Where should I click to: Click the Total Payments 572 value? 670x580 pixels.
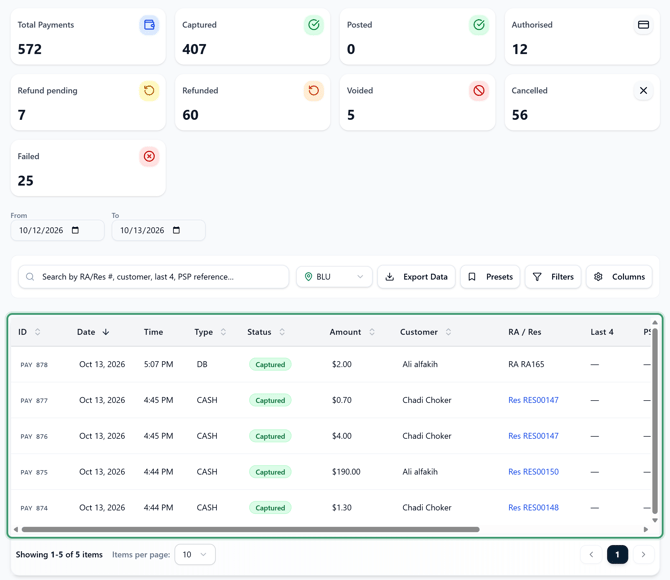29,50
